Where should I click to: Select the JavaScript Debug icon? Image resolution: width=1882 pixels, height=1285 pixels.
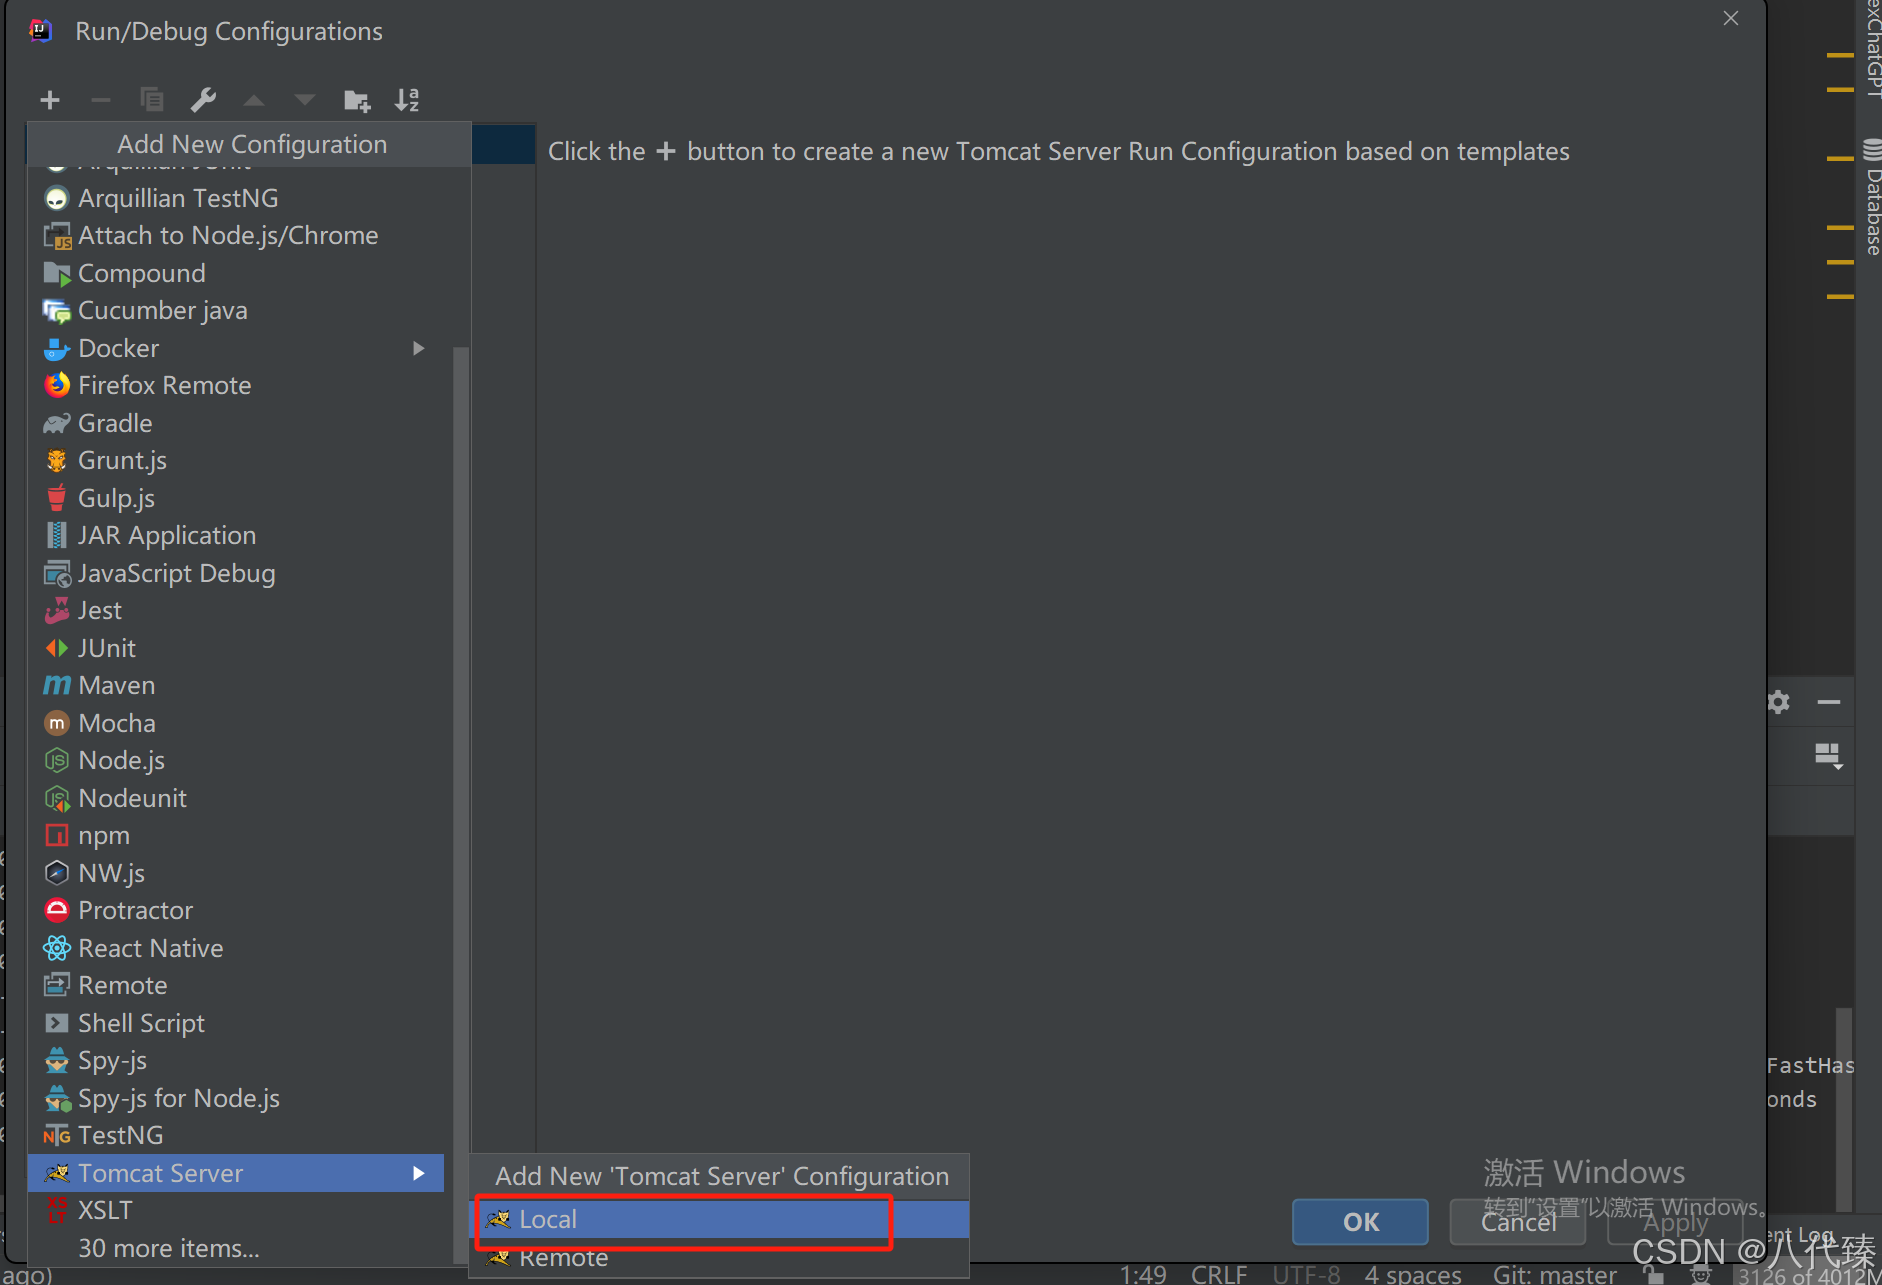[57, 573]
